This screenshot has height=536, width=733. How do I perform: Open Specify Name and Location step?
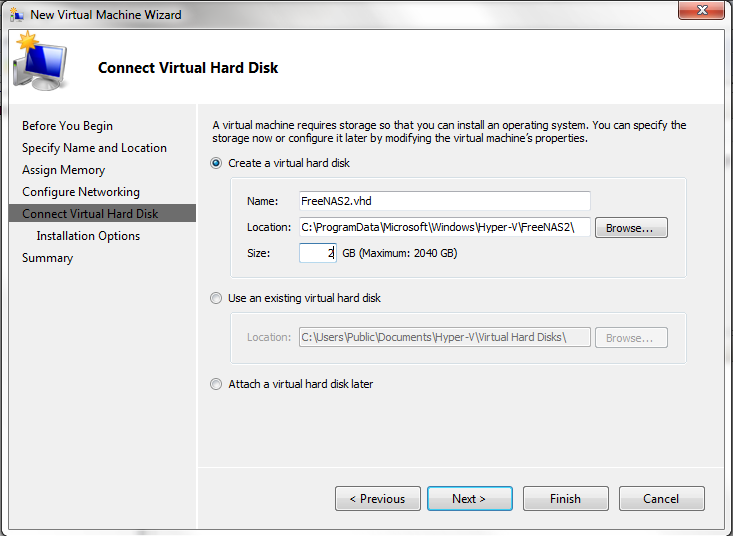click(x=94, y=148)
